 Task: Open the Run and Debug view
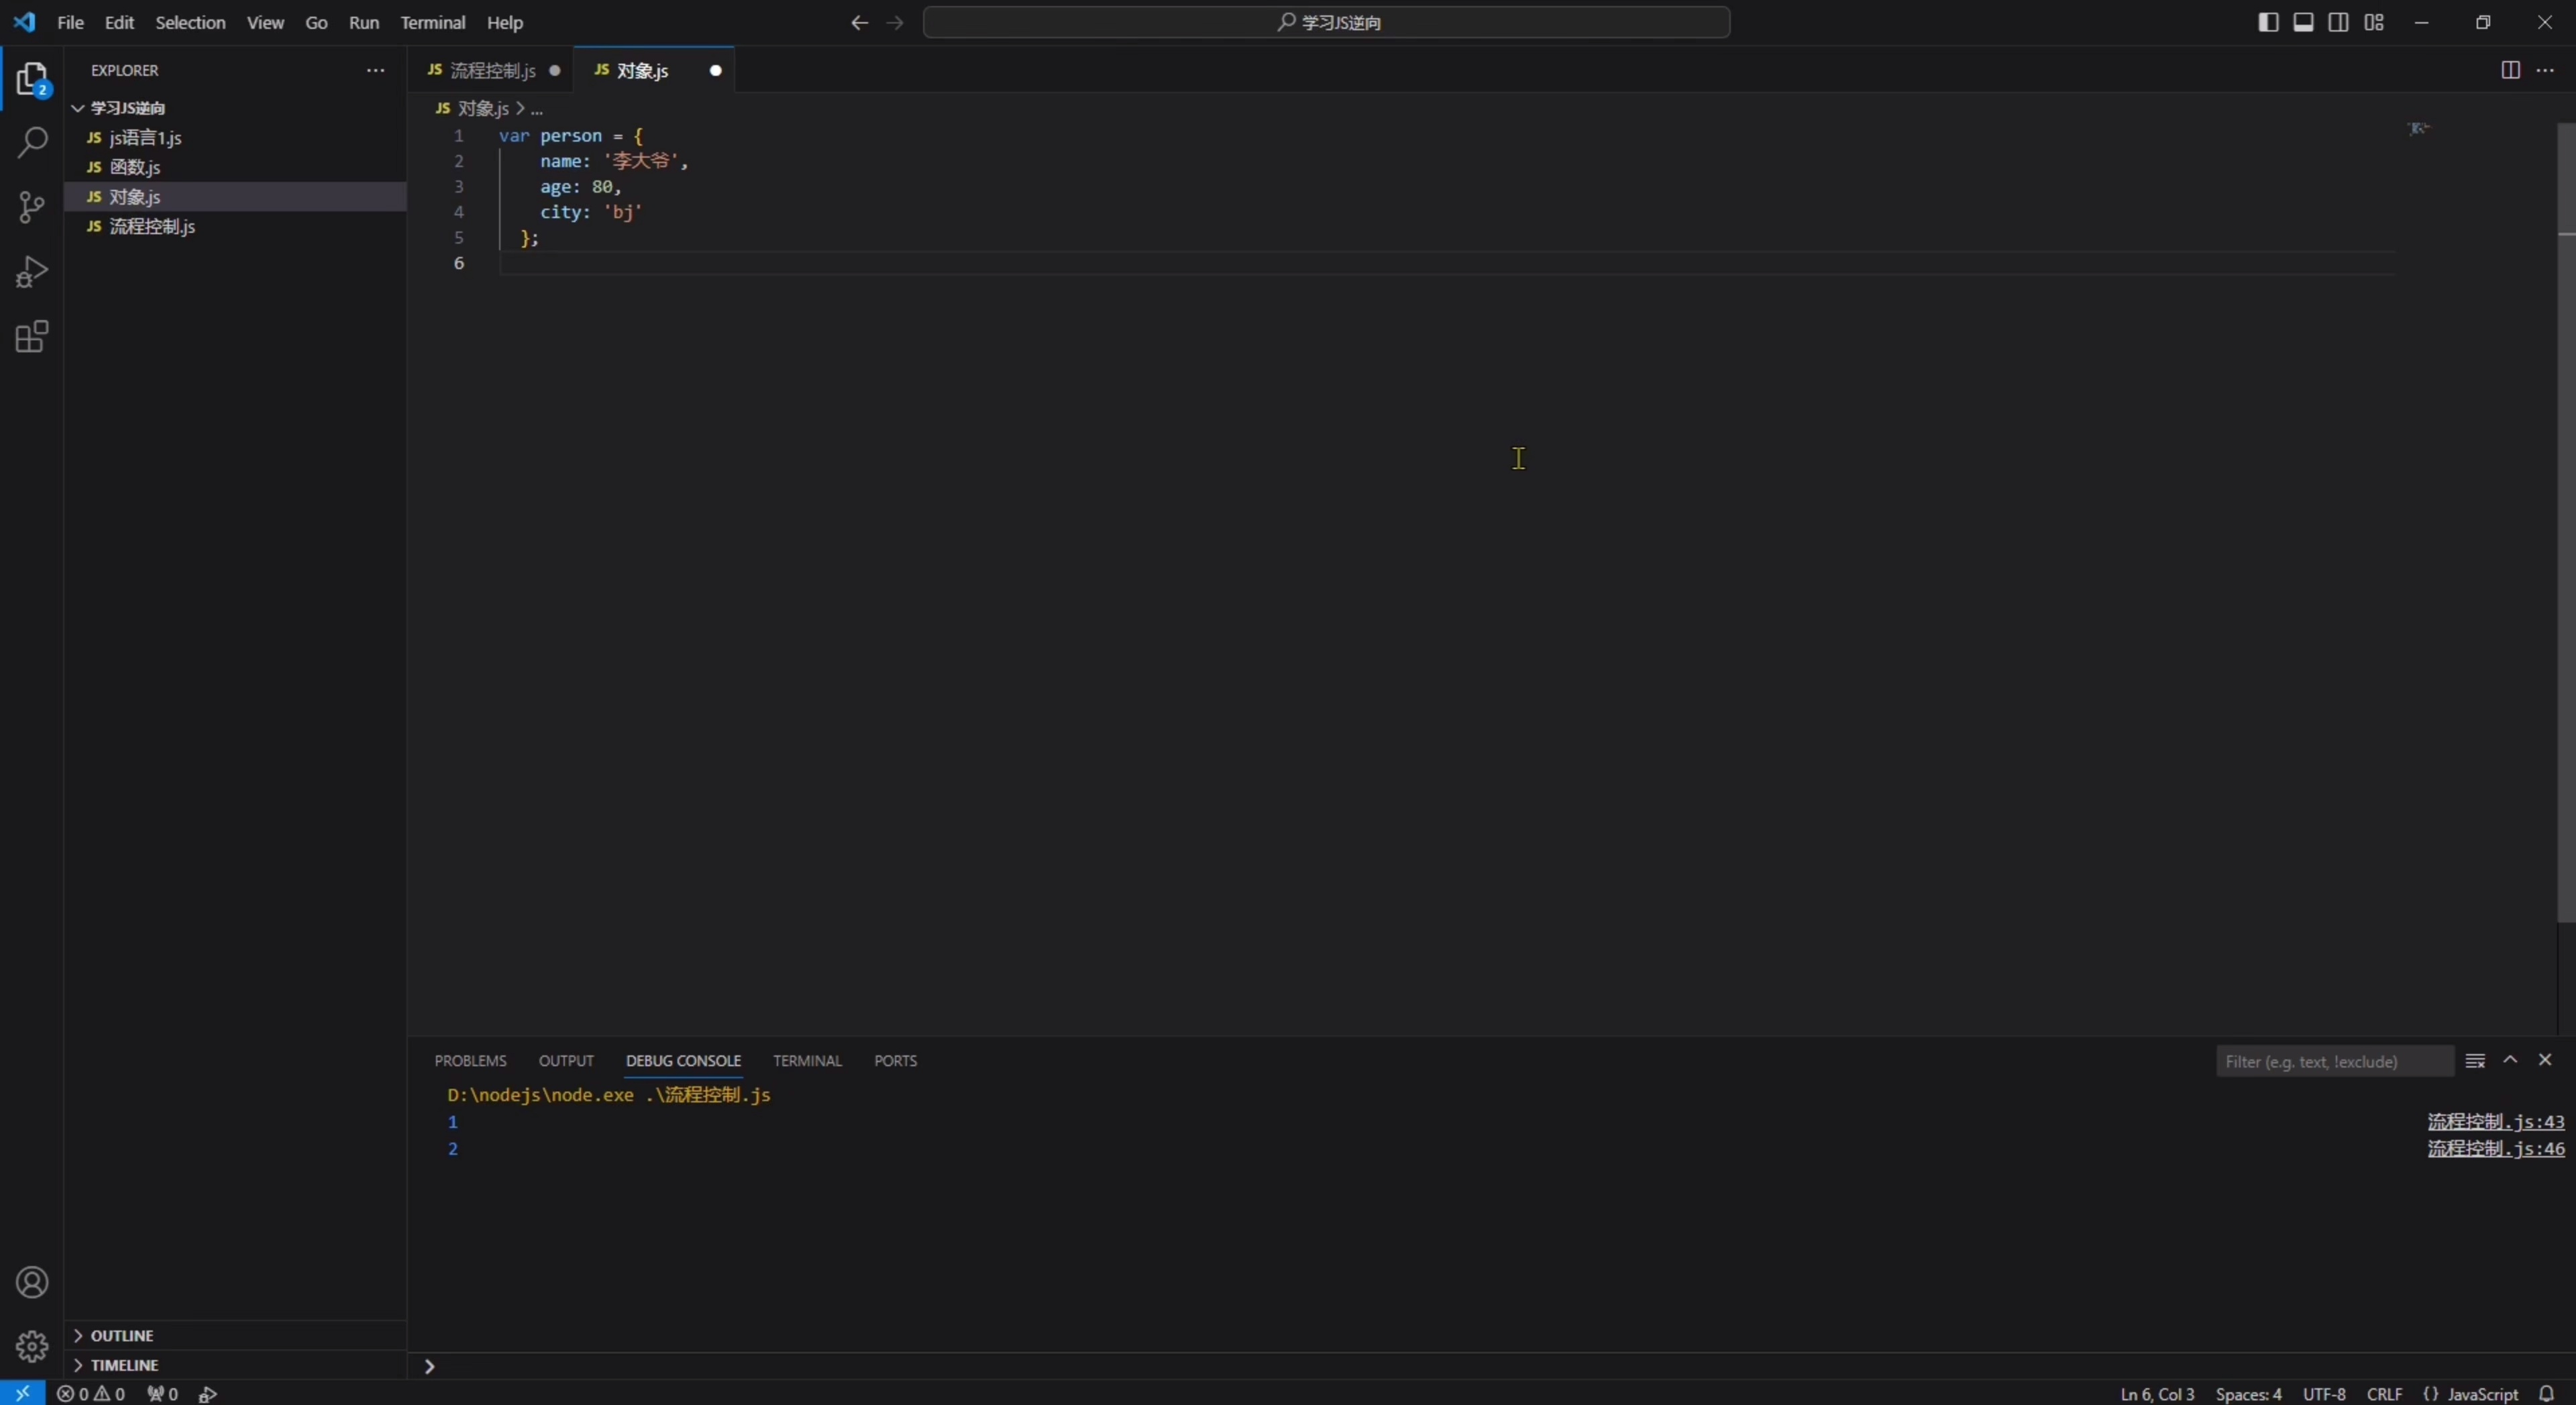[x=32, y=272]
